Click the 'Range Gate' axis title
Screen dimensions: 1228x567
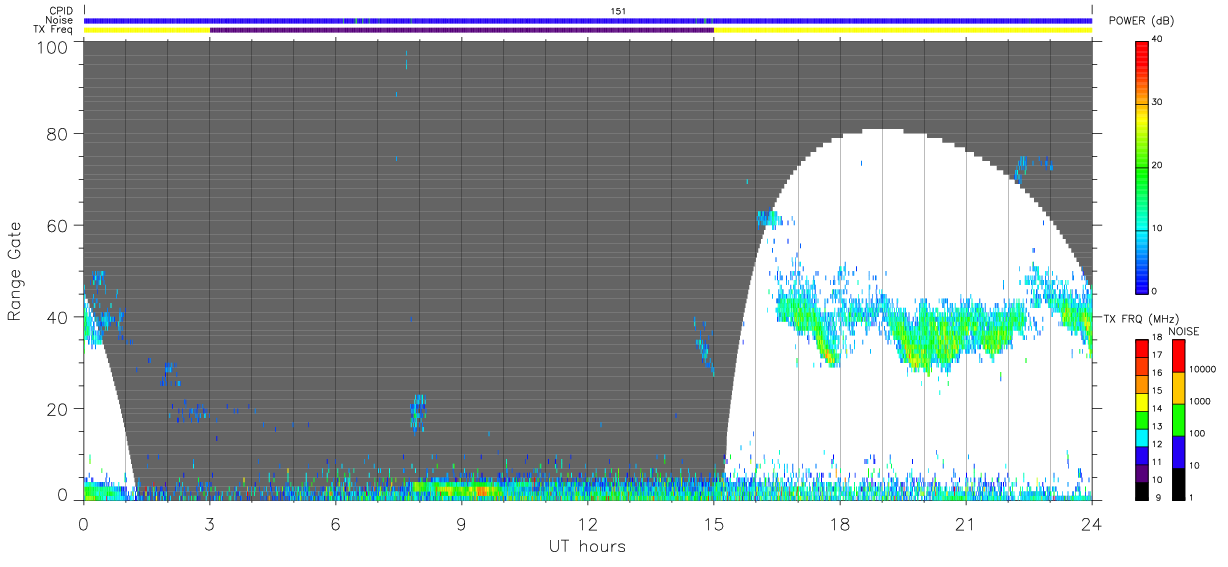click(x=15, y=271)
